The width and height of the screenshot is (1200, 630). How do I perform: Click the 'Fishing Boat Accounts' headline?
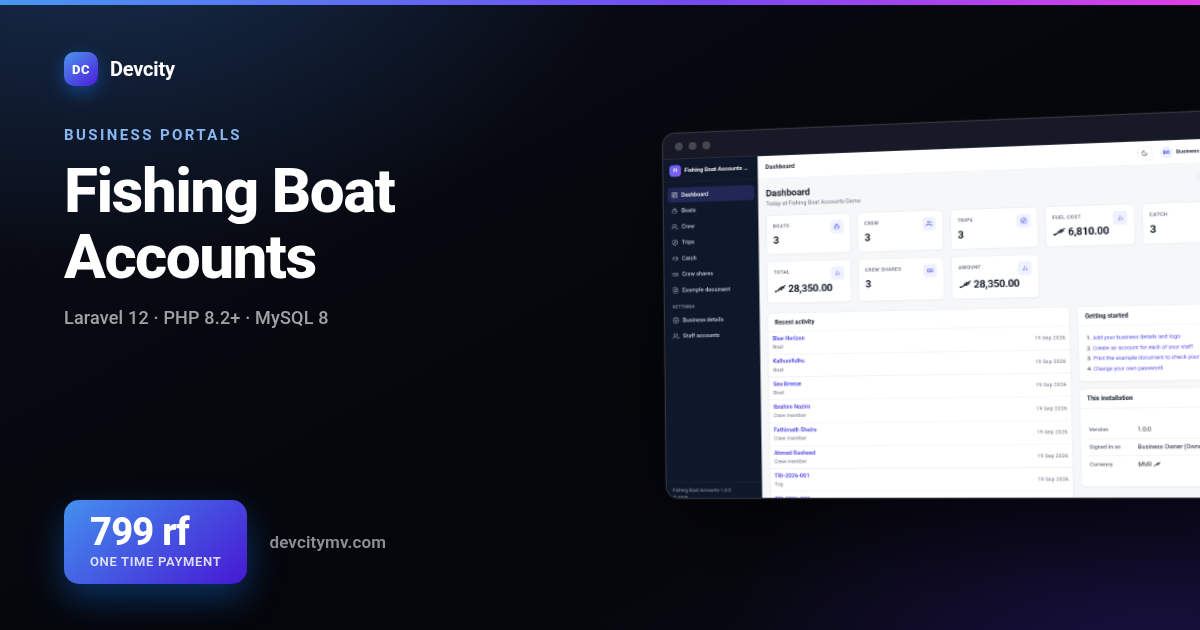(230, 224)
